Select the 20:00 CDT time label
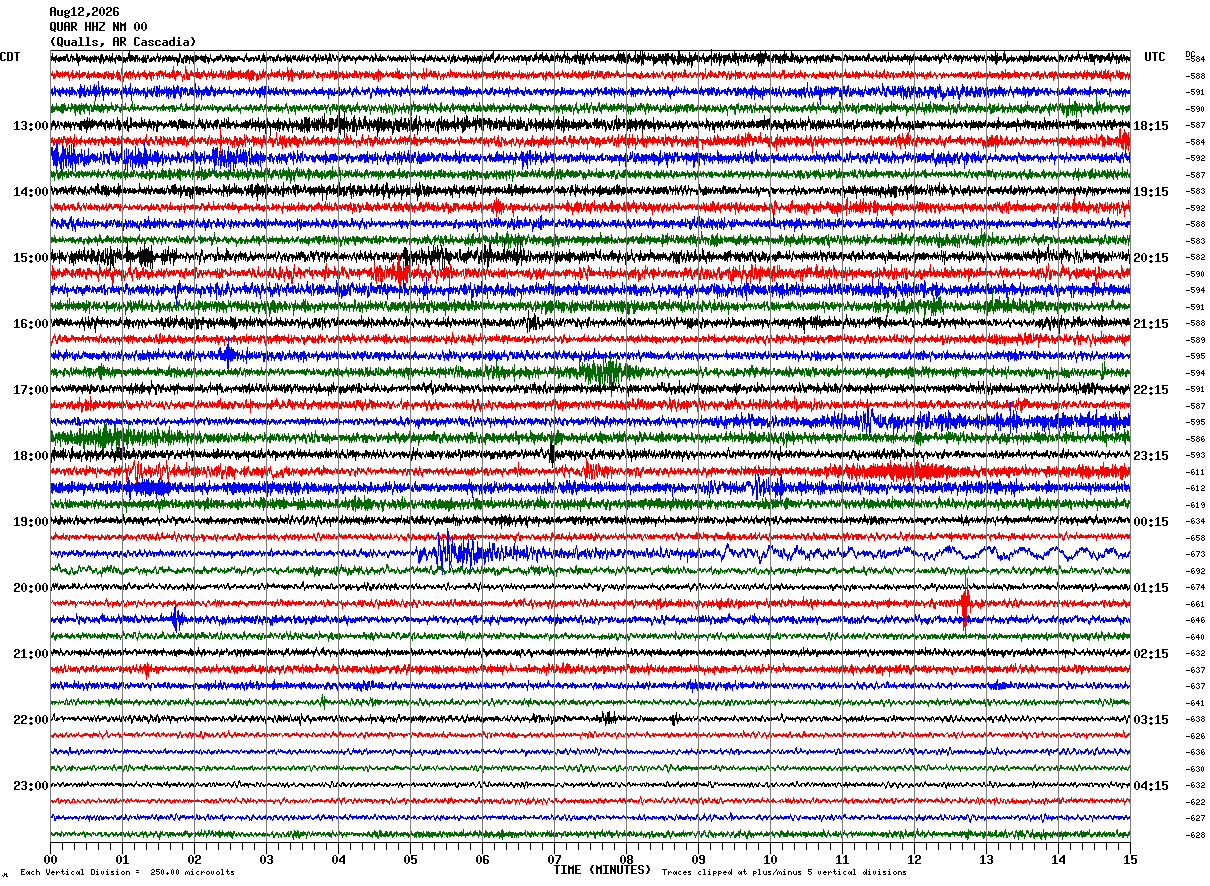 (x=31, y=588)
